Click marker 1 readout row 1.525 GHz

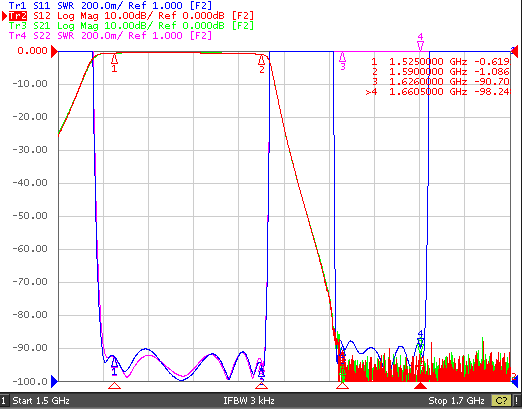[x=440, y=62]
